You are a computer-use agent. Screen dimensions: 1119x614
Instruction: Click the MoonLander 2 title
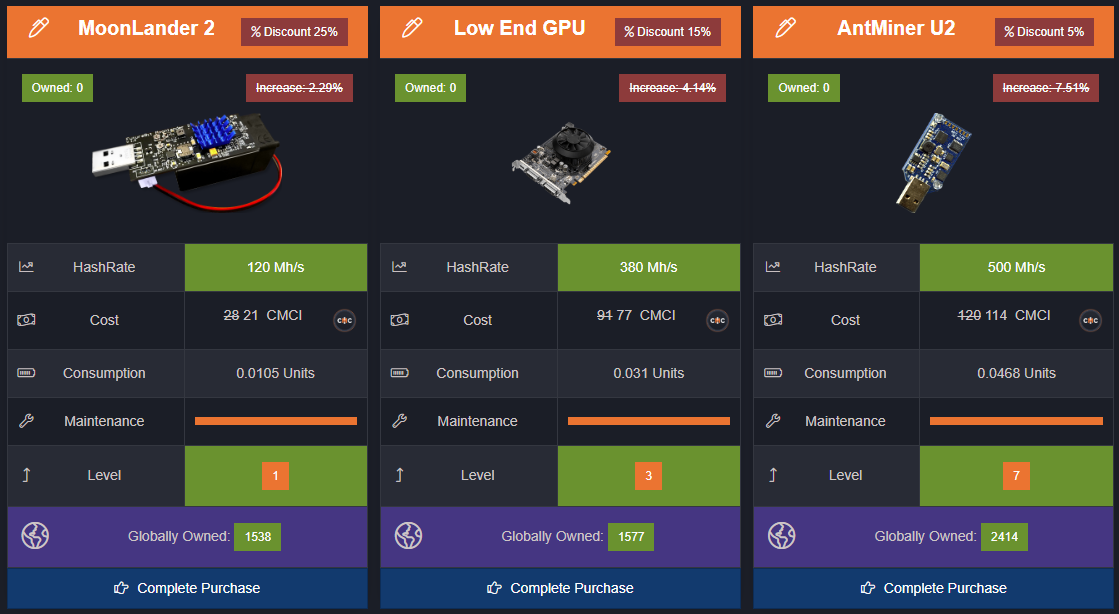(146, 28)
